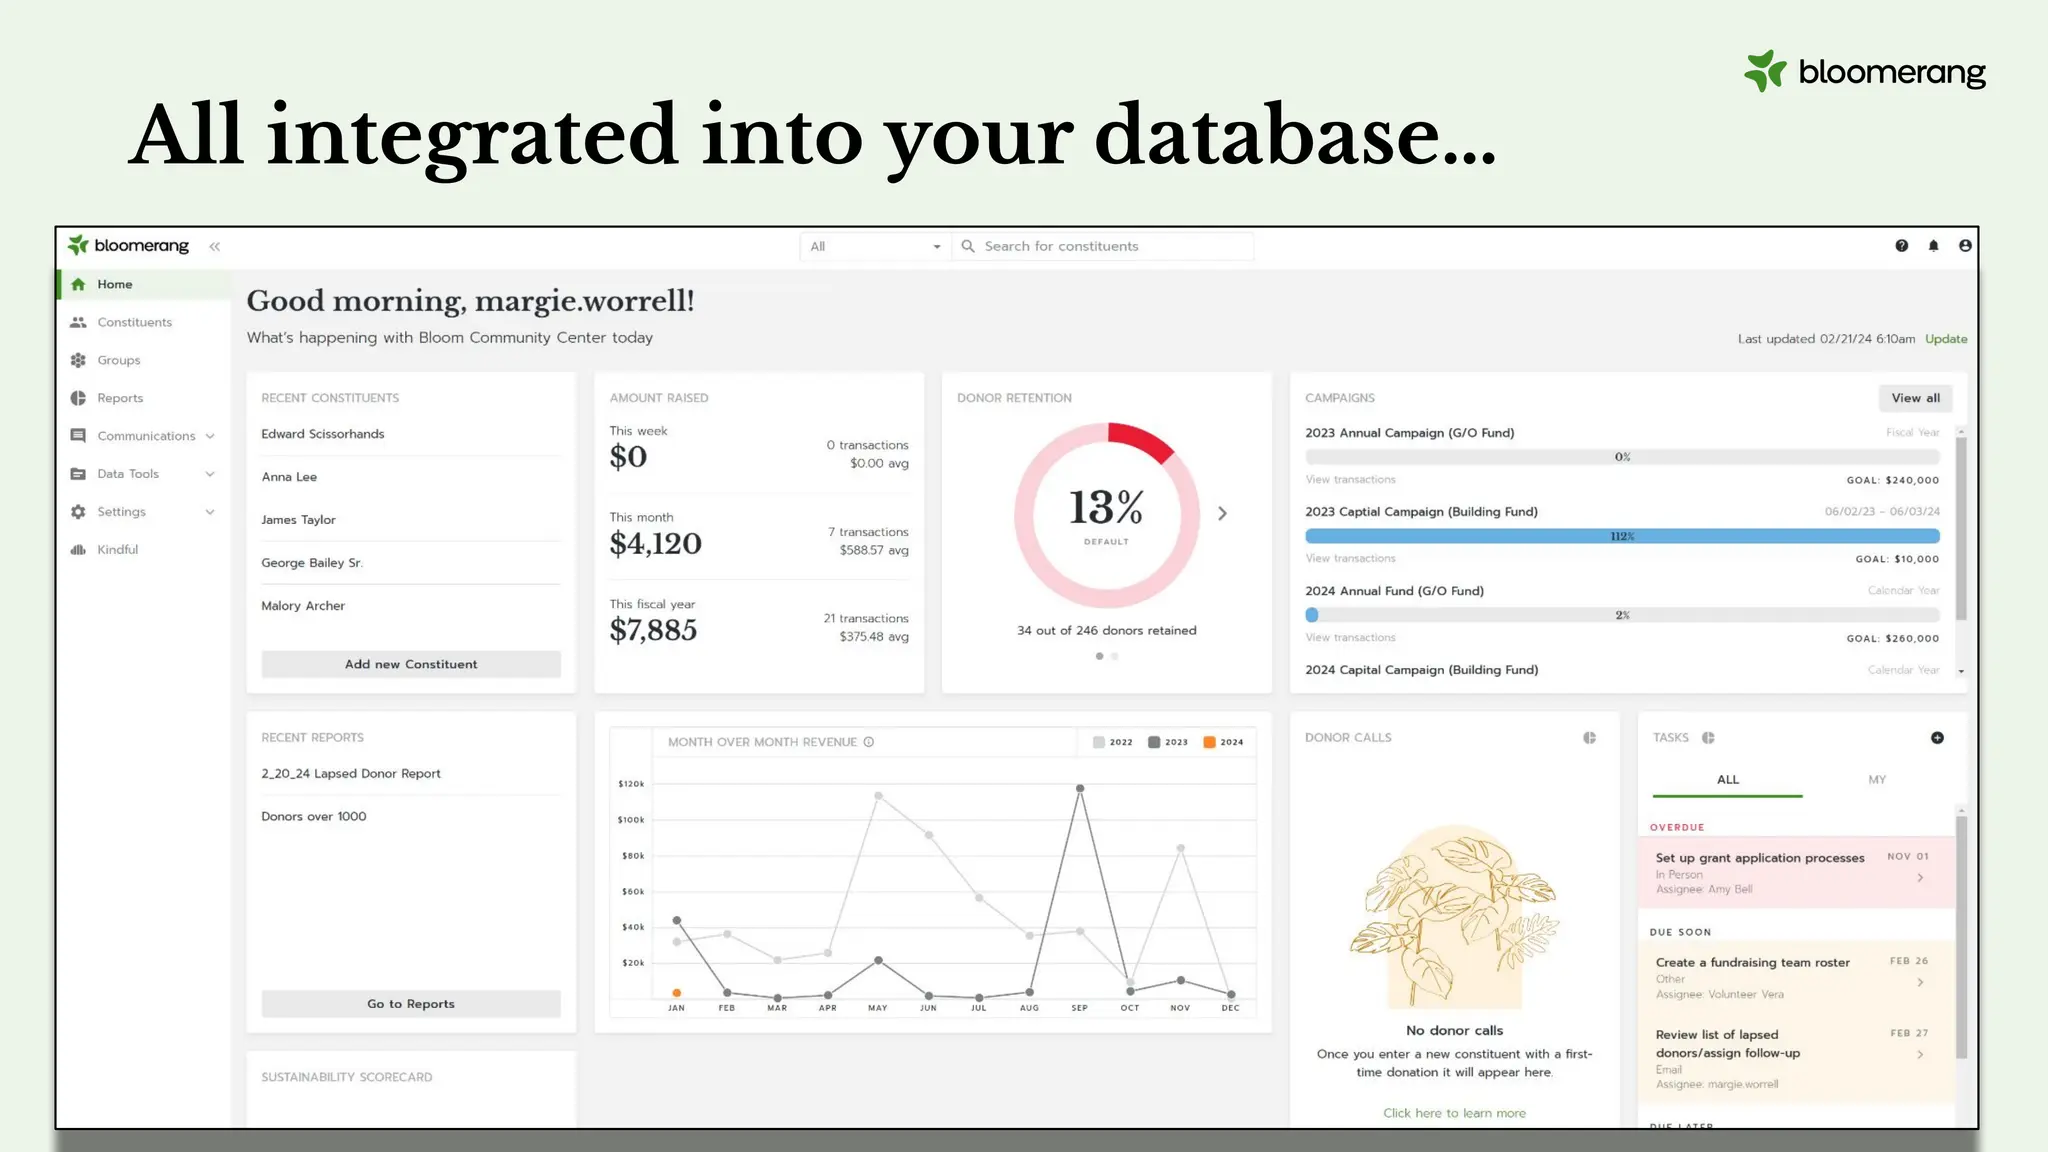Toggle the 2023 legend series
Screen dimensions: 2048x1152
tap(1168, 742)
